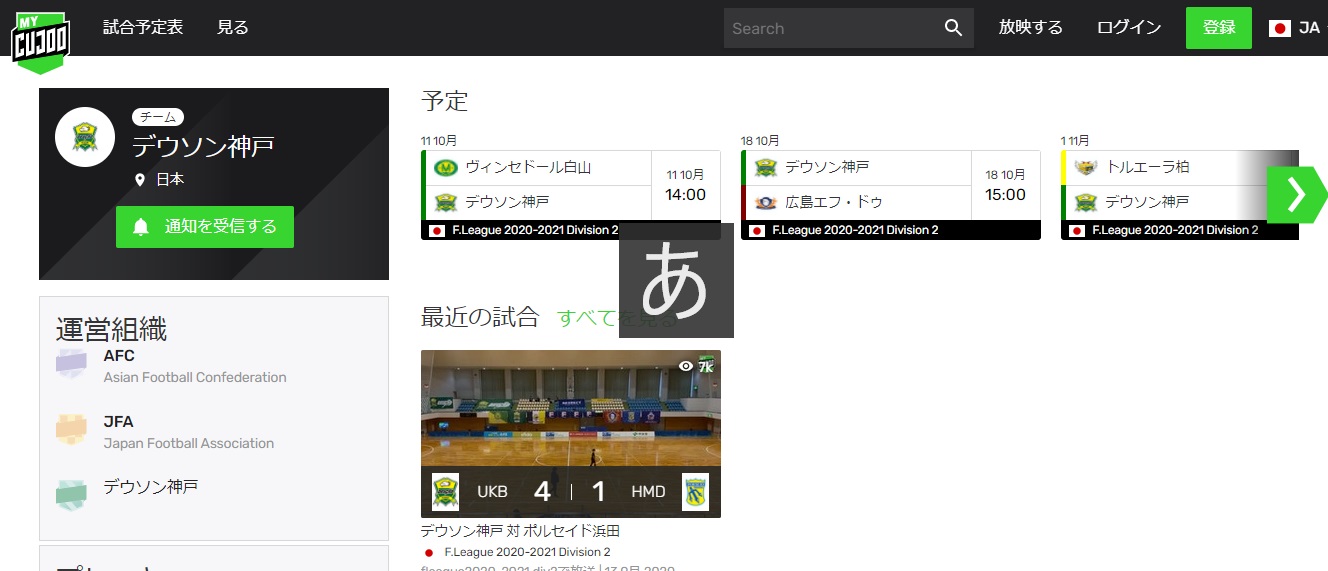
Task: Click Asian Football Confederation text
Action: pos(195,377)
